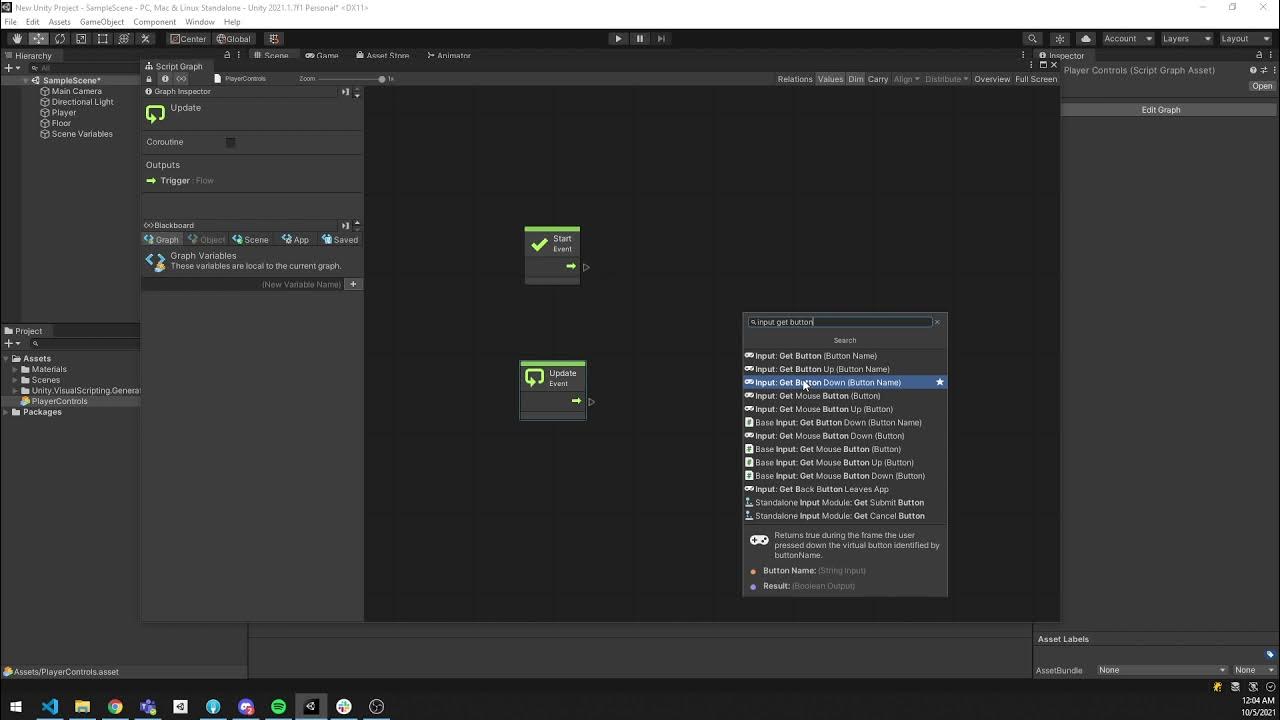The height and width of the screenshot is (720, 1280).
Task: Open the Distribute dropdown
Action: pyautogui.click(x=946, y=79)
